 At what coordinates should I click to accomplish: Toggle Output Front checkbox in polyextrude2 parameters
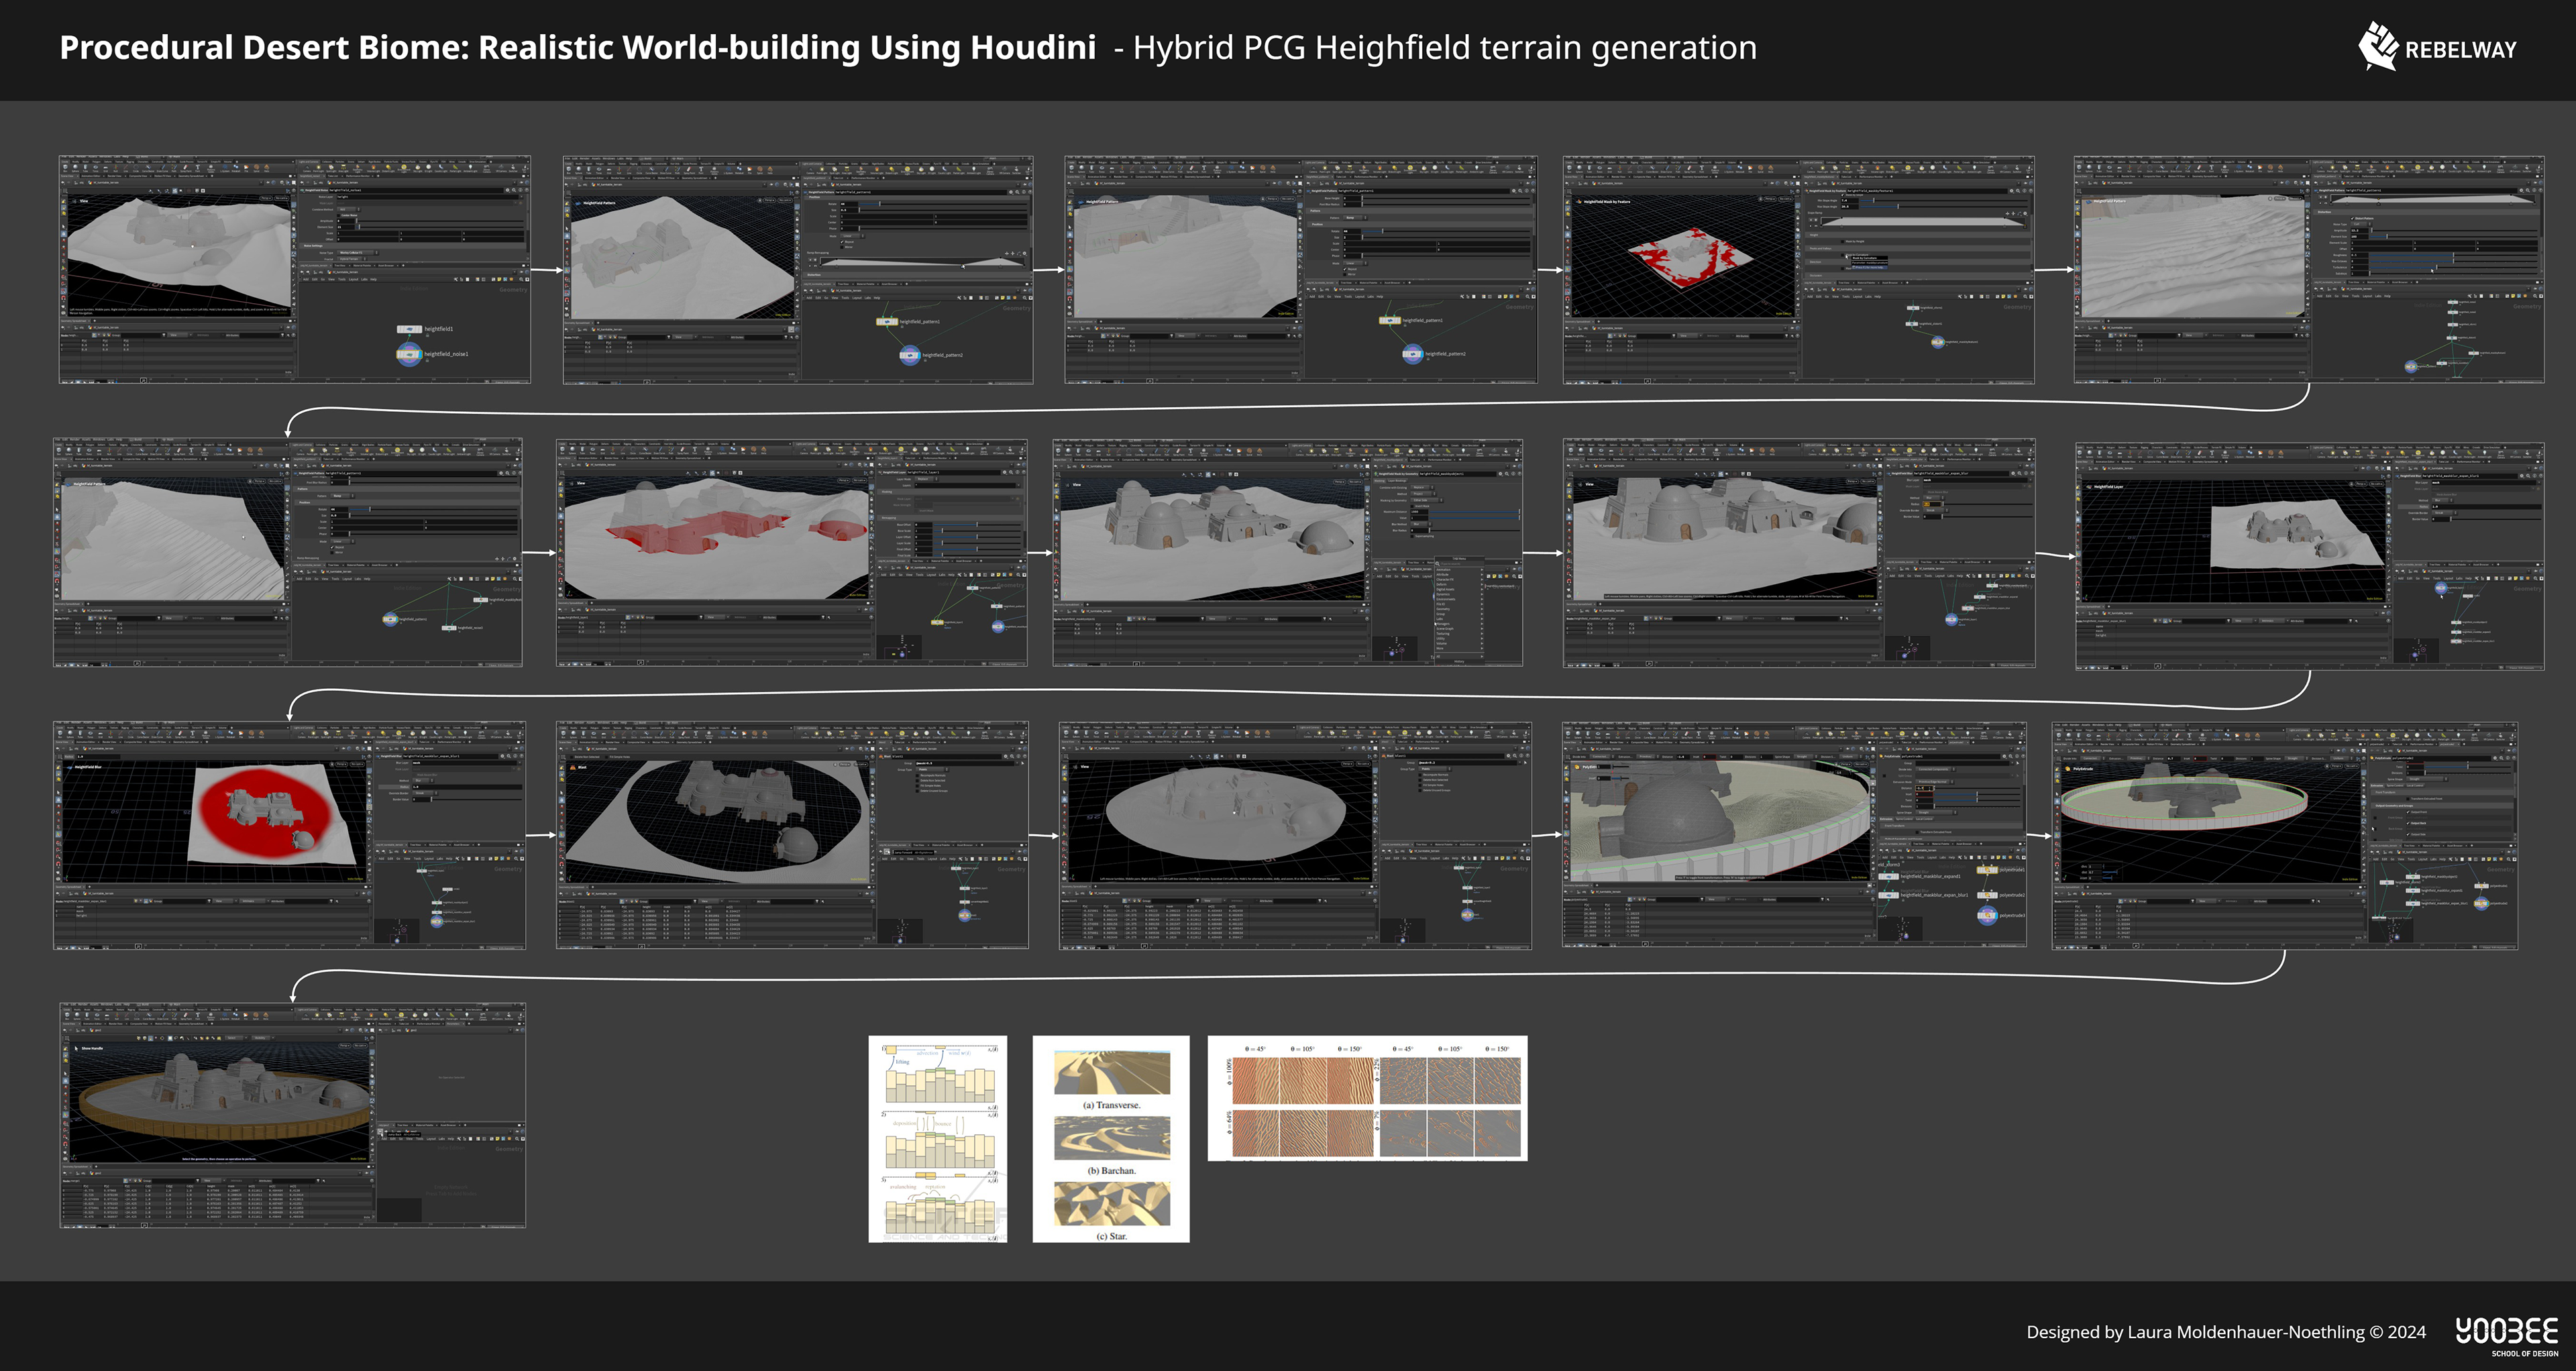2408,812
